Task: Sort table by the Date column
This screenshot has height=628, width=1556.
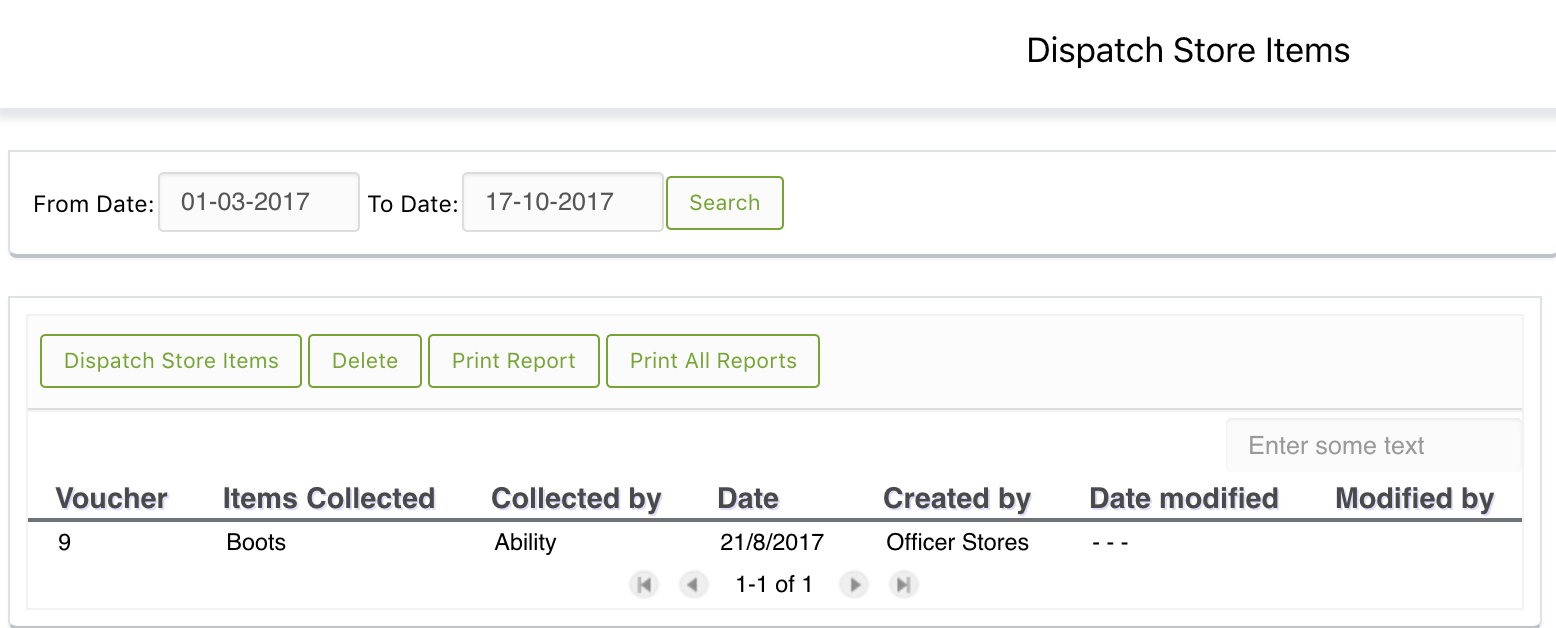Action: 748,498
